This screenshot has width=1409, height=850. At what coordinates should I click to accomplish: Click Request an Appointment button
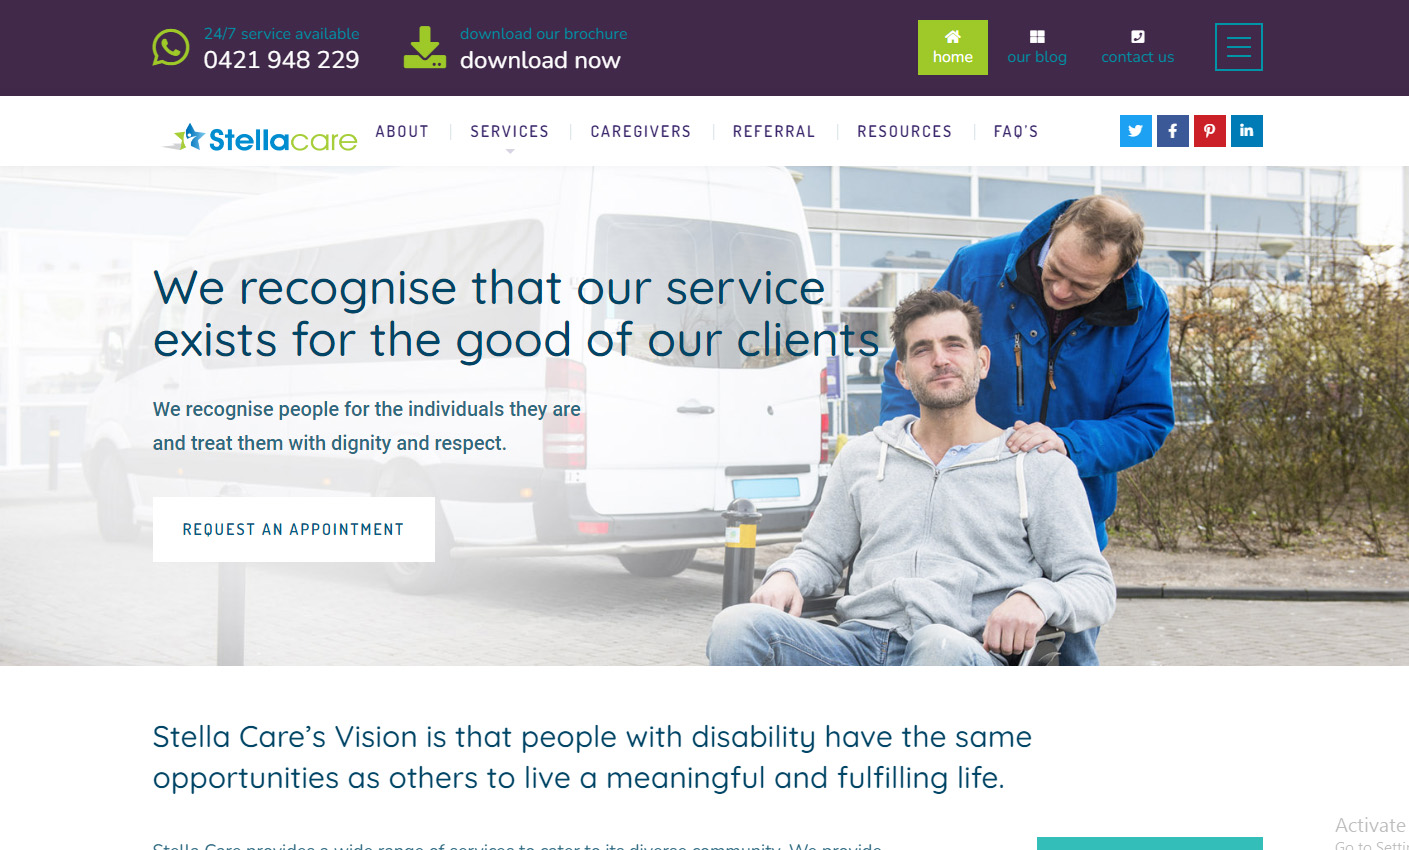pos(294,529)
